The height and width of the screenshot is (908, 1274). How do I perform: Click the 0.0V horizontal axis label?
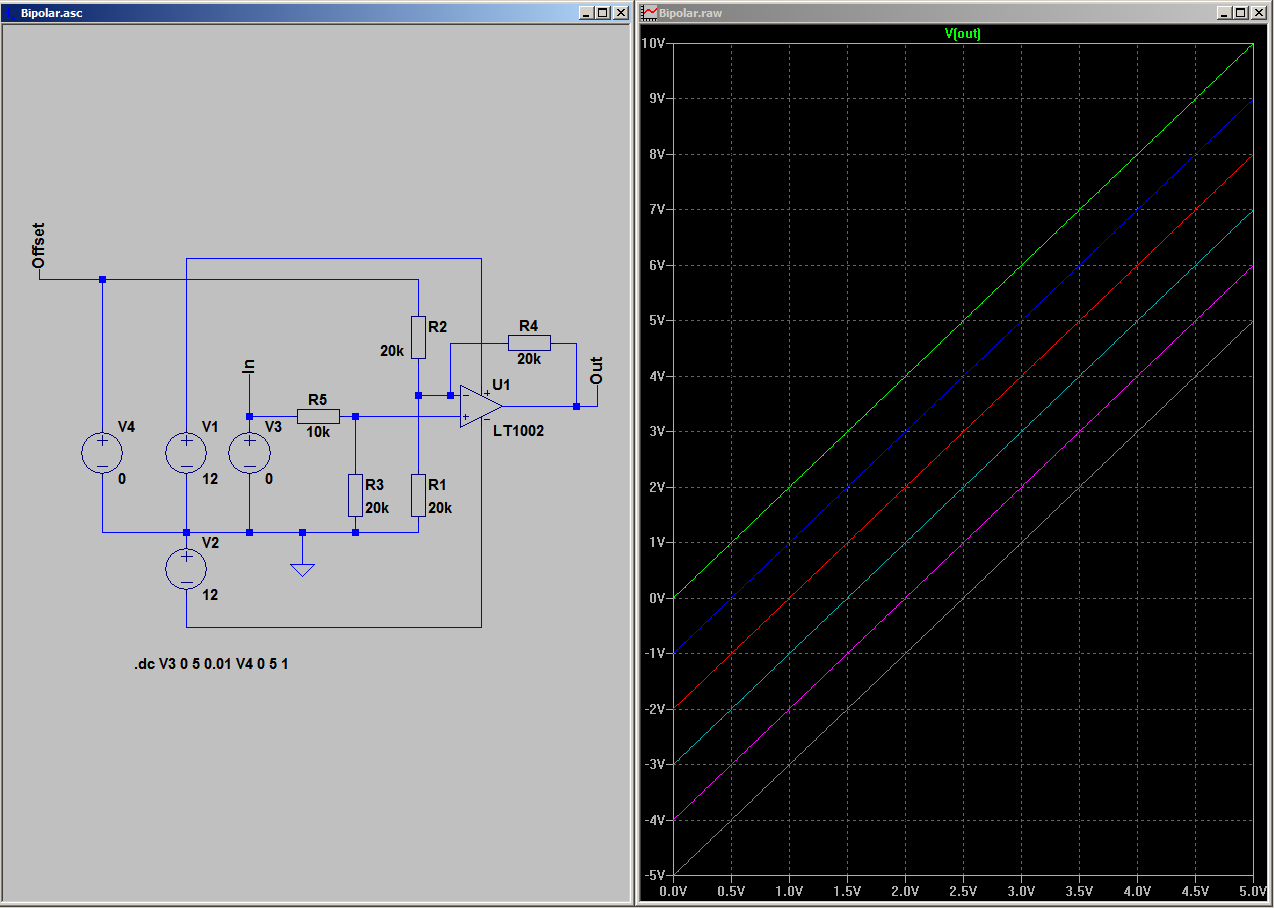pos(673,890)
